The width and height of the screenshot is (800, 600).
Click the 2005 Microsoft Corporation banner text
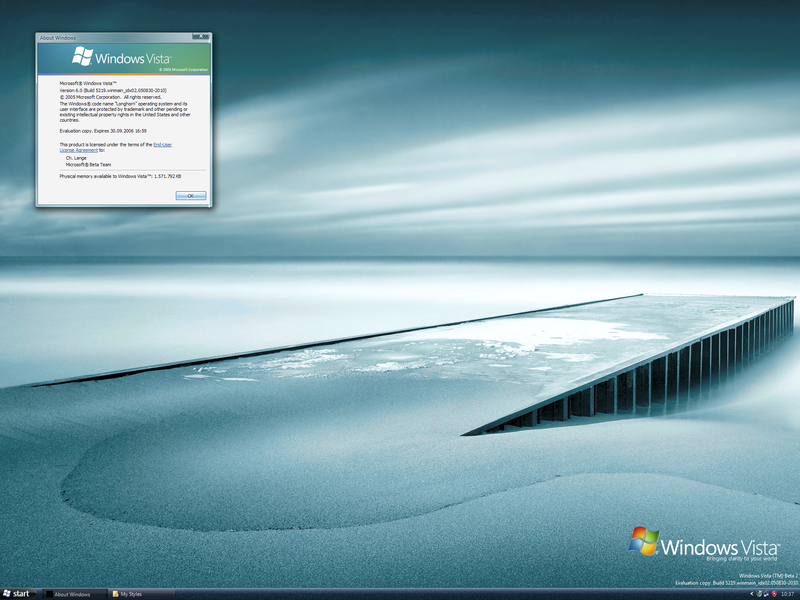pyautogui.click(x=182, y=70)
